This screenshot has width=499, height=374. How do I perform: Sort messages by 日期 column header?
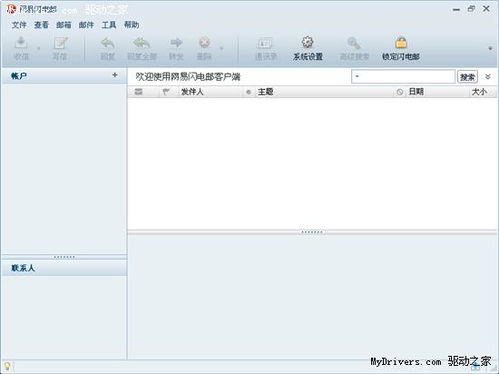[416, 92]
